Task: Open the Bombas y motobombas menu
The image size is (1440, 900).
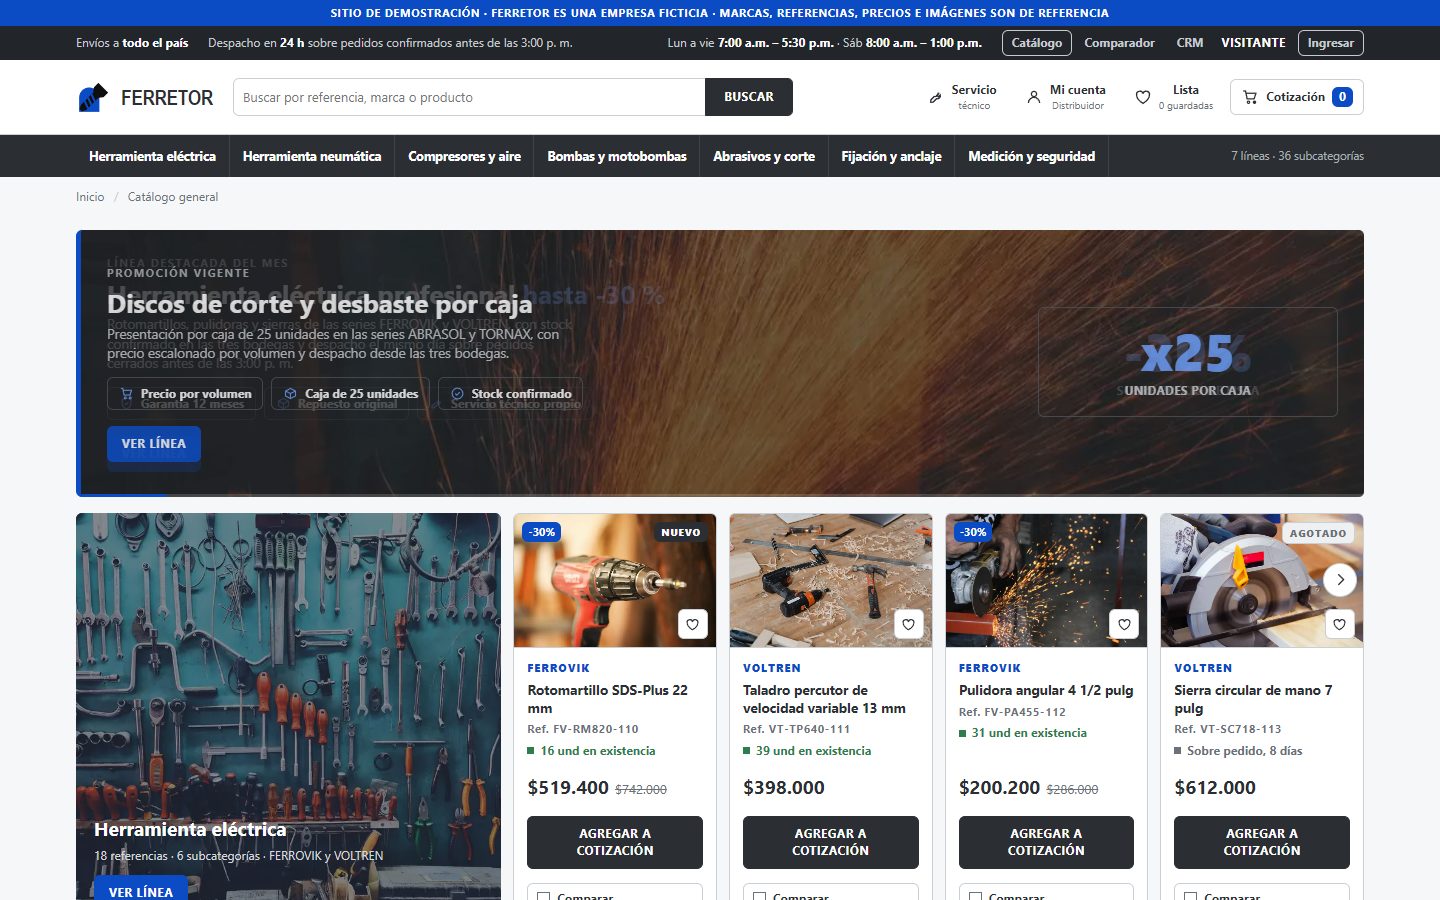Action: click(x=617, y=156)
